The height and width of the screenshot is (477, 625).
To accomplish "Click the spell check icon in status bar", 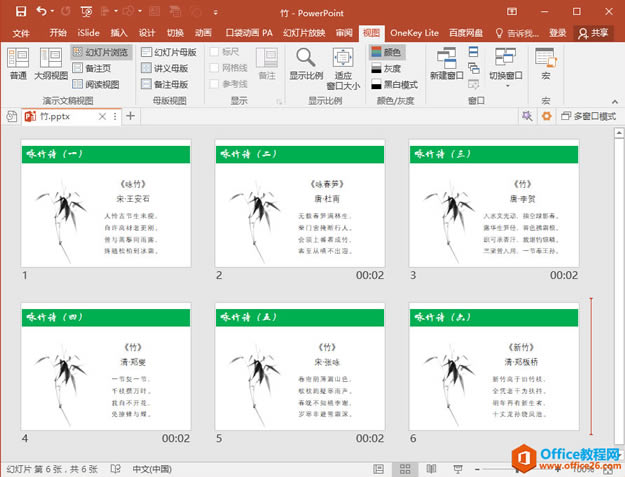I will 115,469.
